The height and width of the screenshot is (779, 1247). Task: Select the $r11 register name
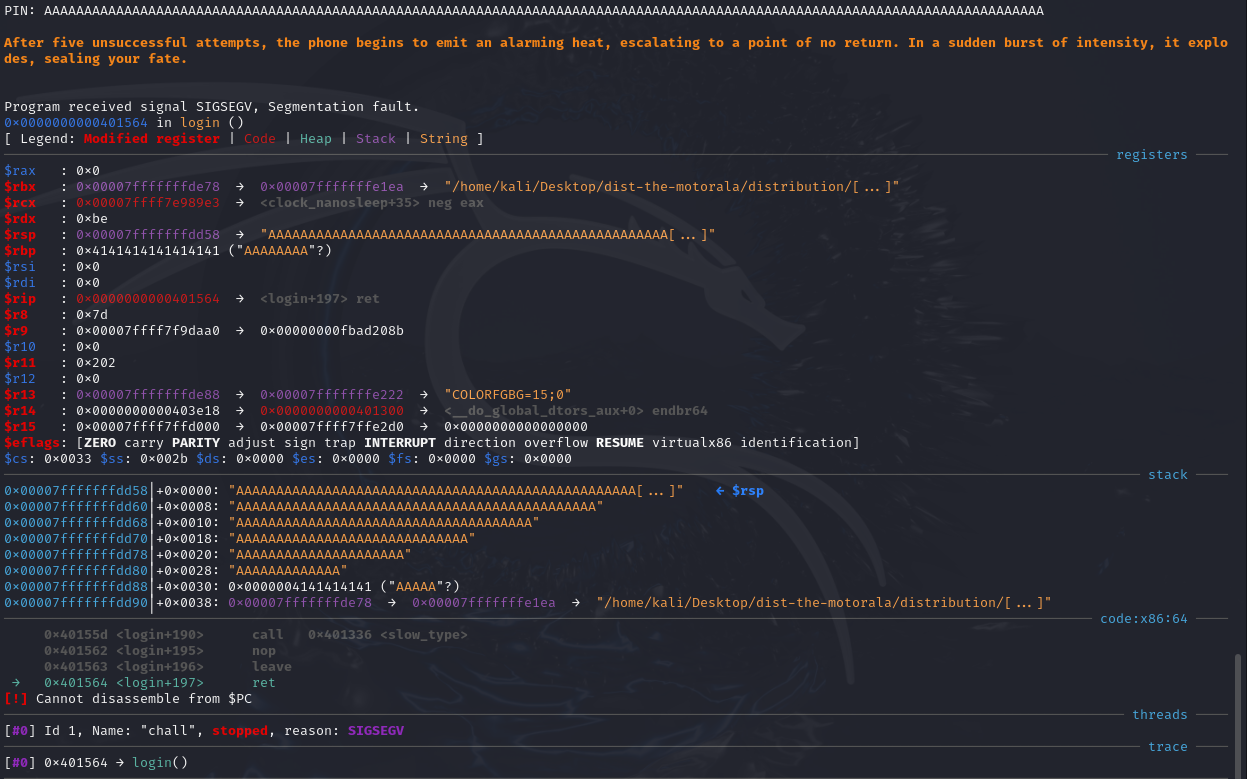tap(20, 363)
